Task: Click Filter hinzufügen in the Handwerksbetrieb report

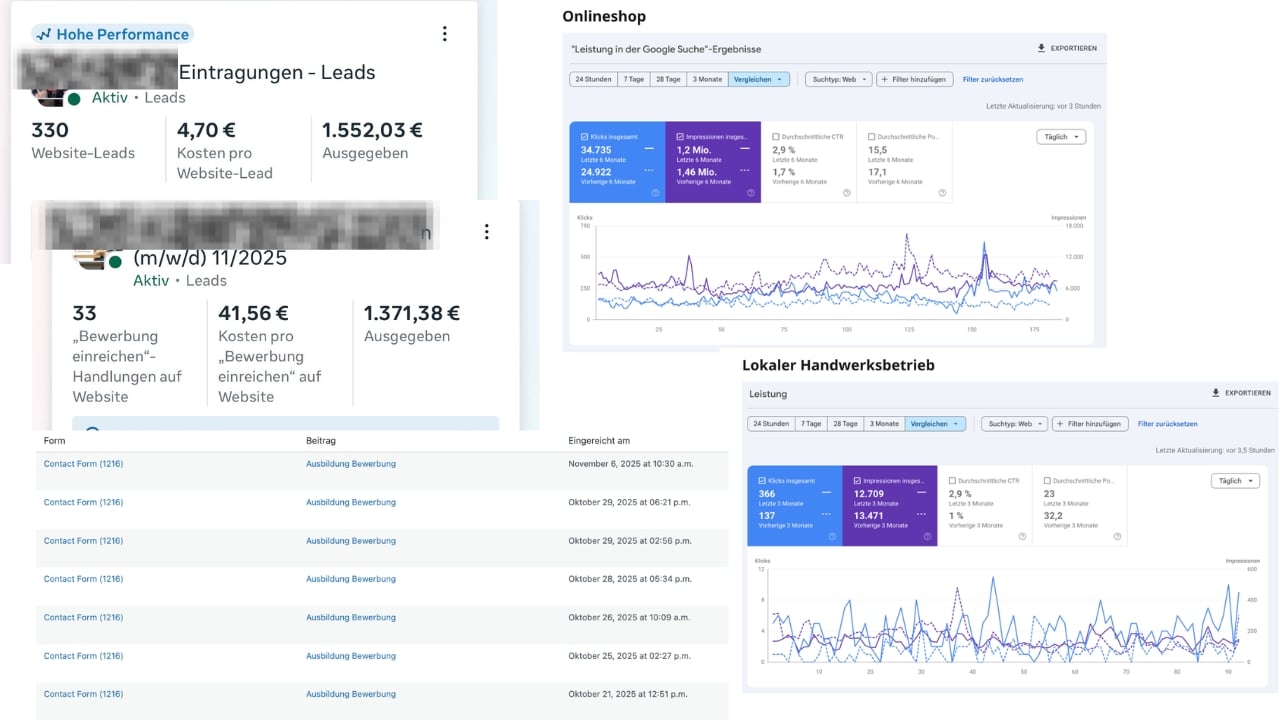Action: (x=1090, y=424)
